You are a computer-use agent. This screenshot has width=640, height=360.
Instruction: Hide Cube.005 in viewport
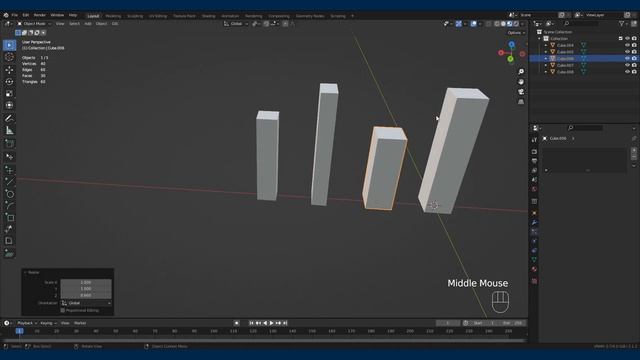tap(627, 52)
